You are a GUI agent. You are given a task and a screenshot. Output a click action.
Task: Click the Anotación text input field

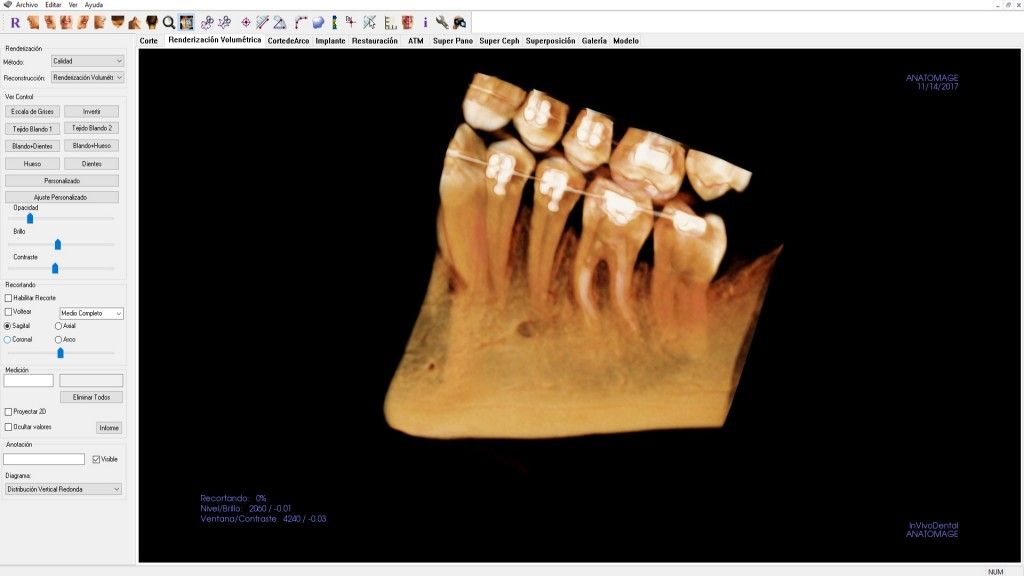tap(44, 459)
